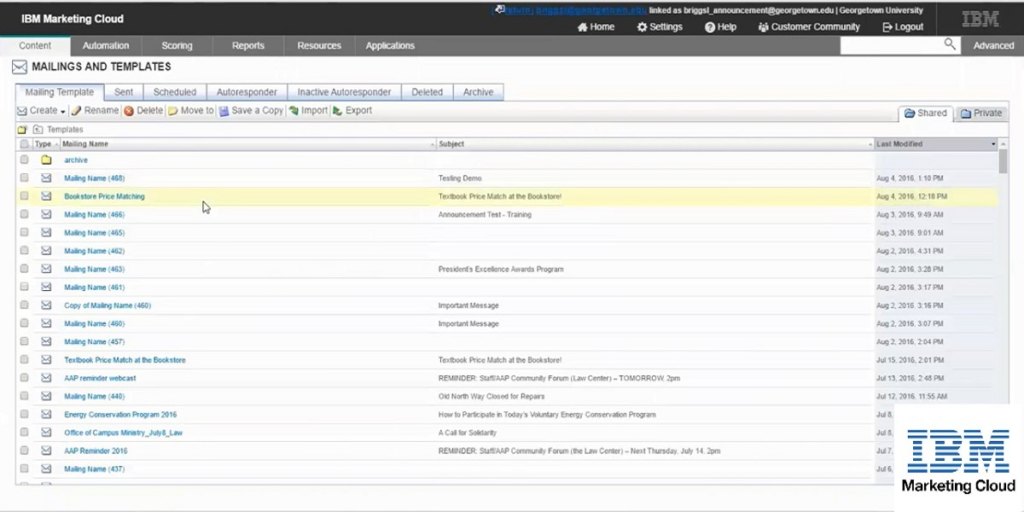
Task: Click the Move to folder button
Action: 191,111
